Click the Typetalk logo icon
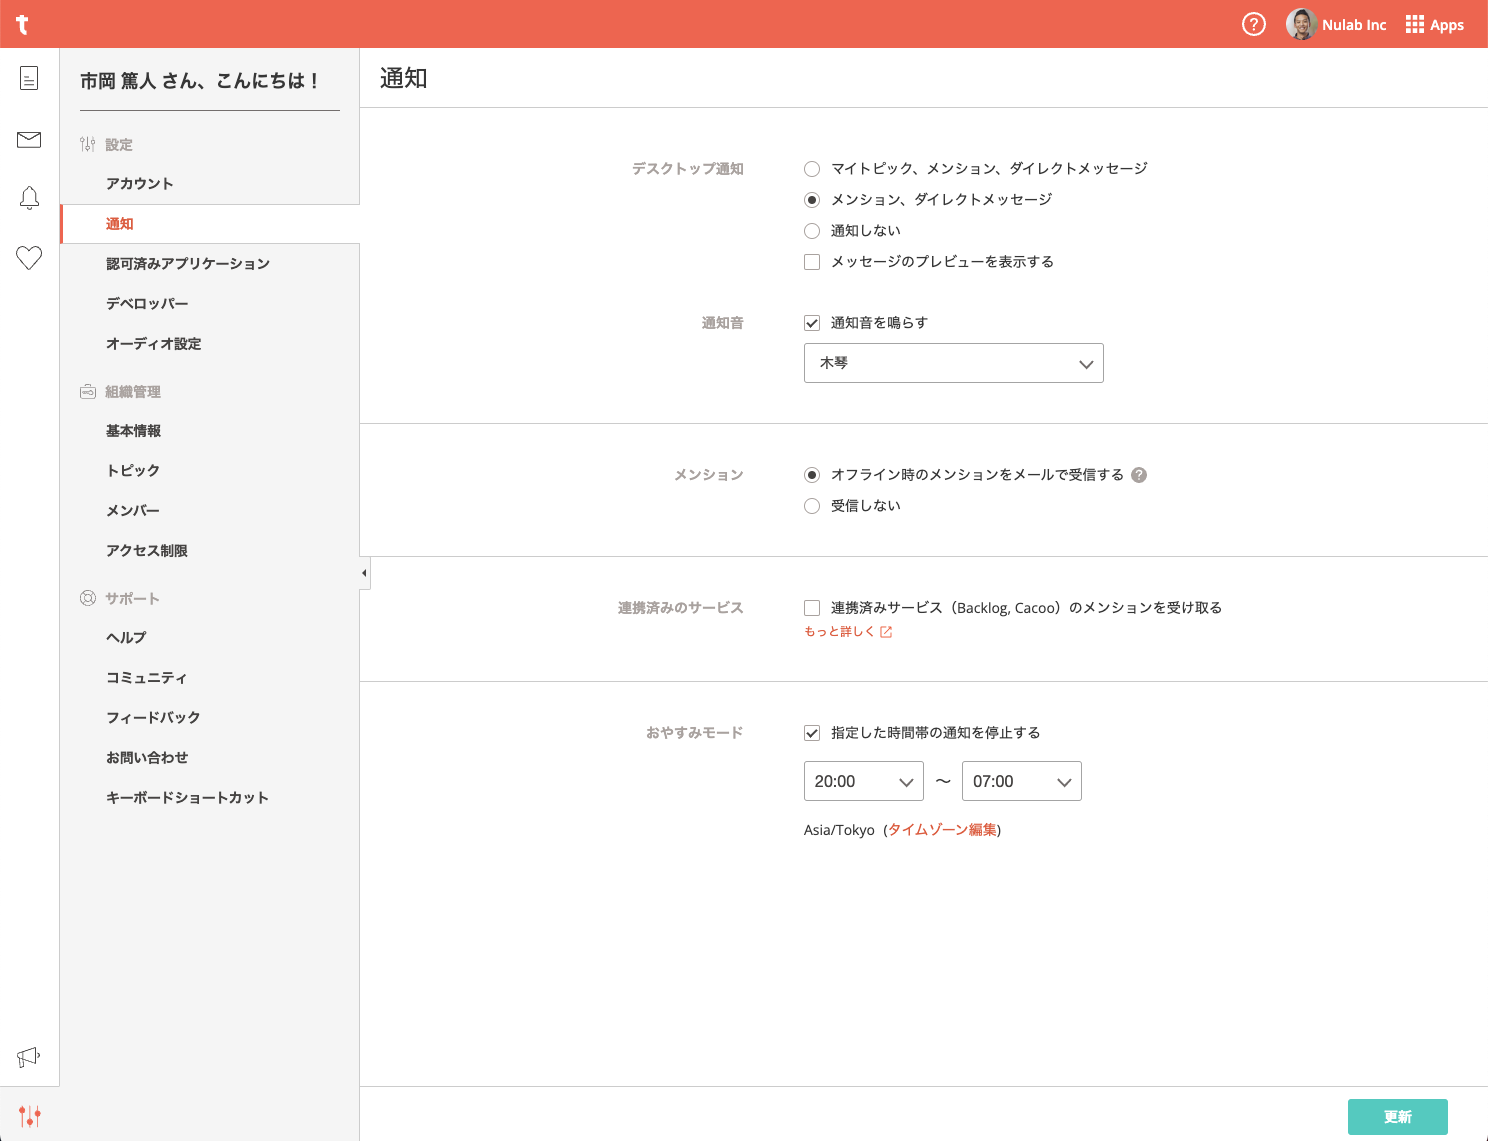Viewport: 1488px width, 1141px height. click(22, 24)
